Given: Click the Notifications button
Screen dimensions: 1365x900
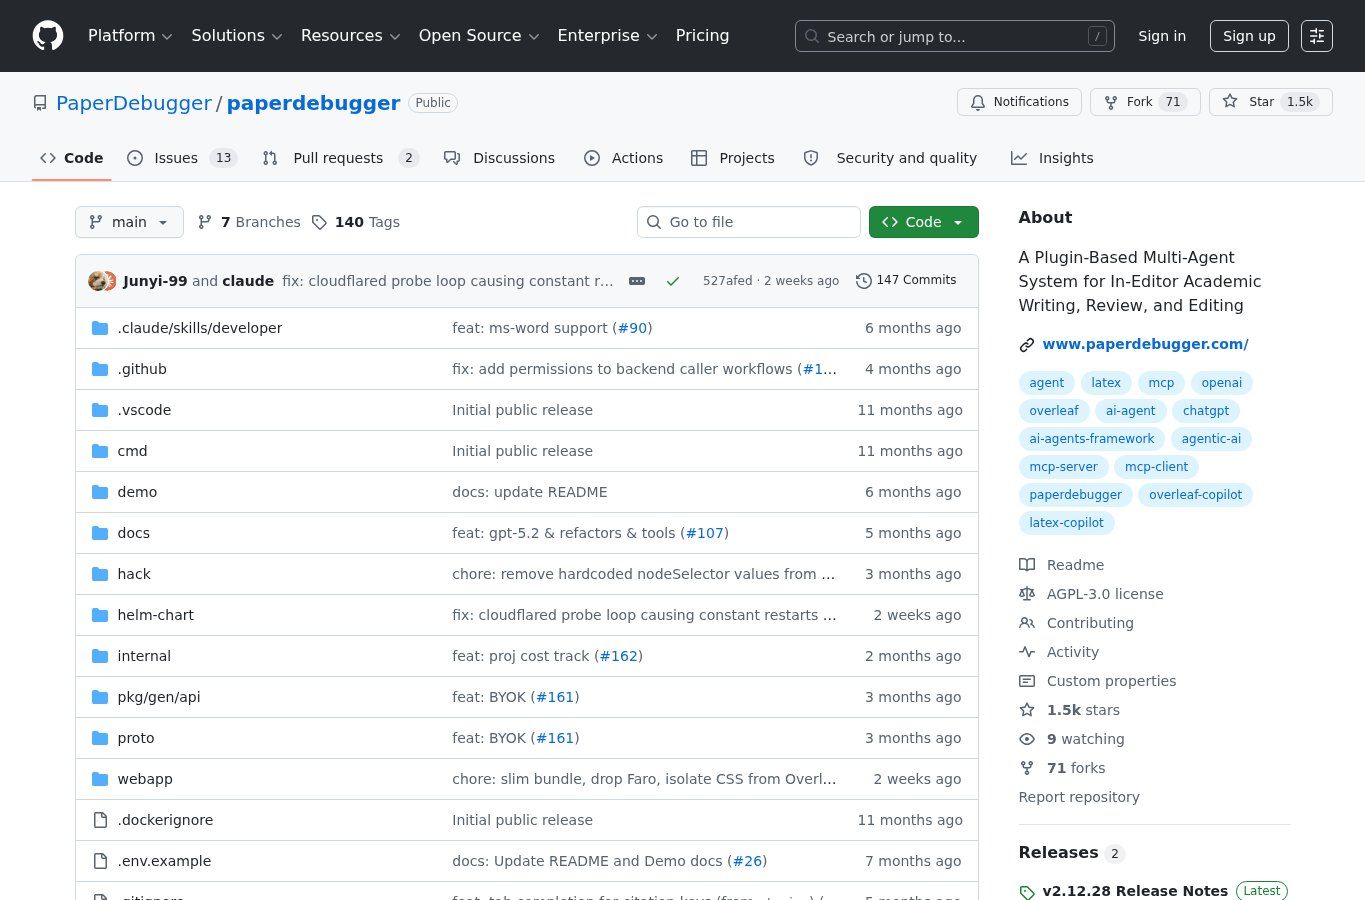Looking at the screenshot, I should pyautogui.click(x=1019, y=102).
